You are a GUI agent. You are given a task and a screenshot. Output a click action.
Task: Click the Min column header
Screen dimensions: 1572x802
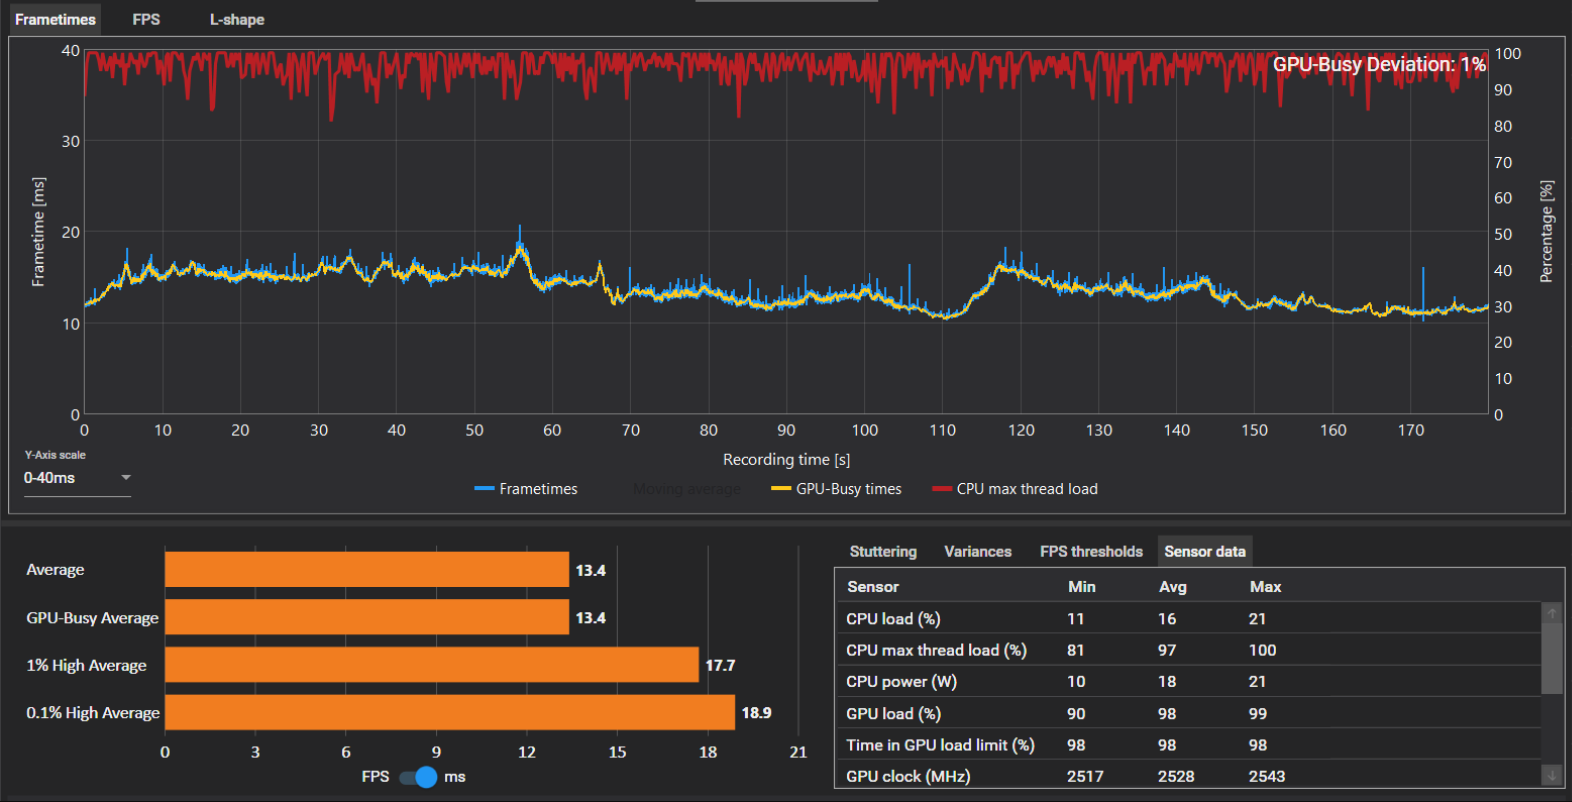tap(1082, 587)
